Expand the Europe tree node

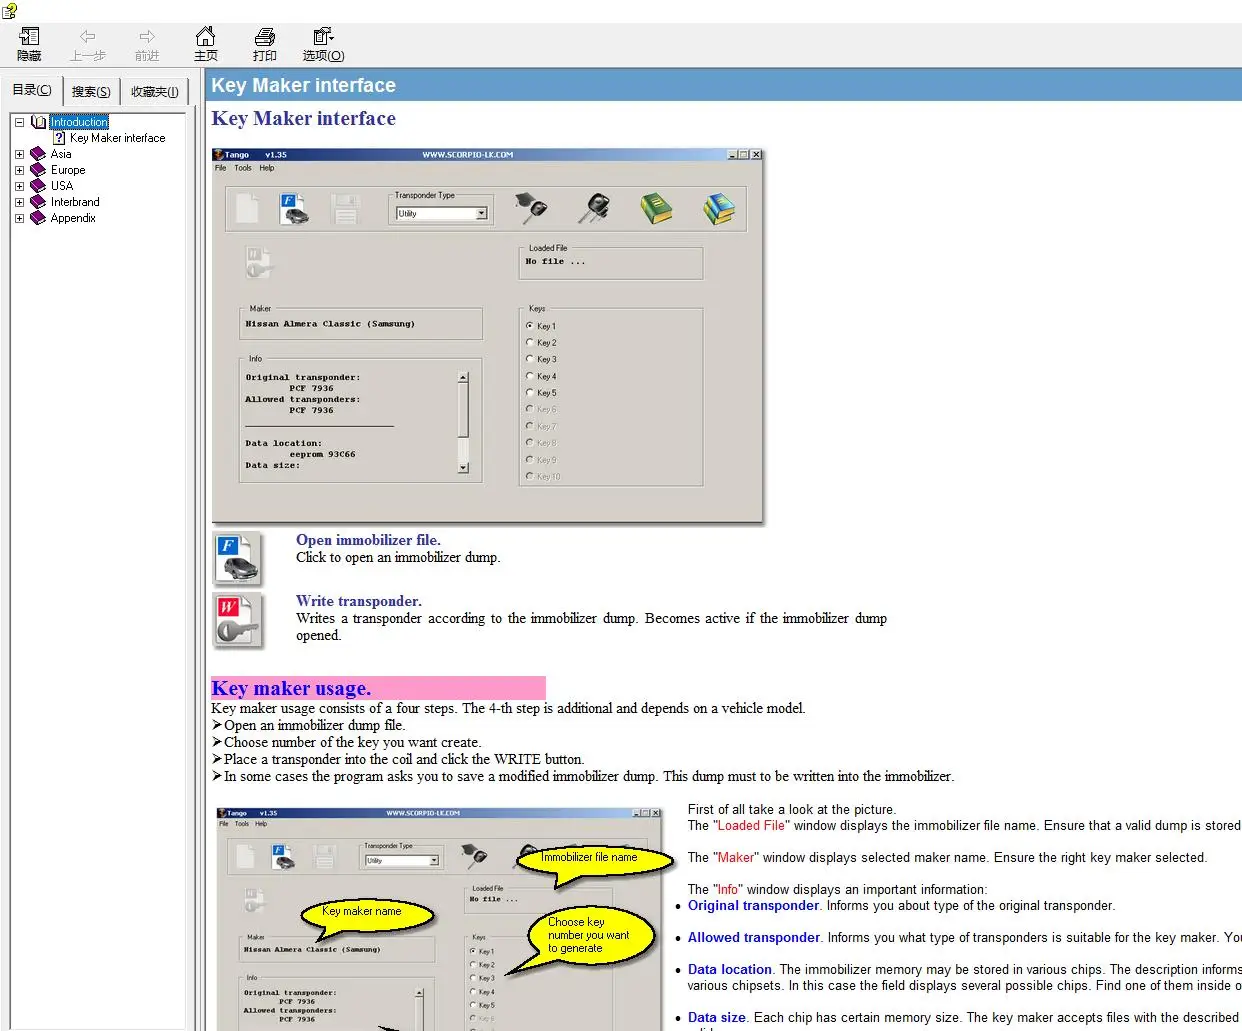[19, 170]
